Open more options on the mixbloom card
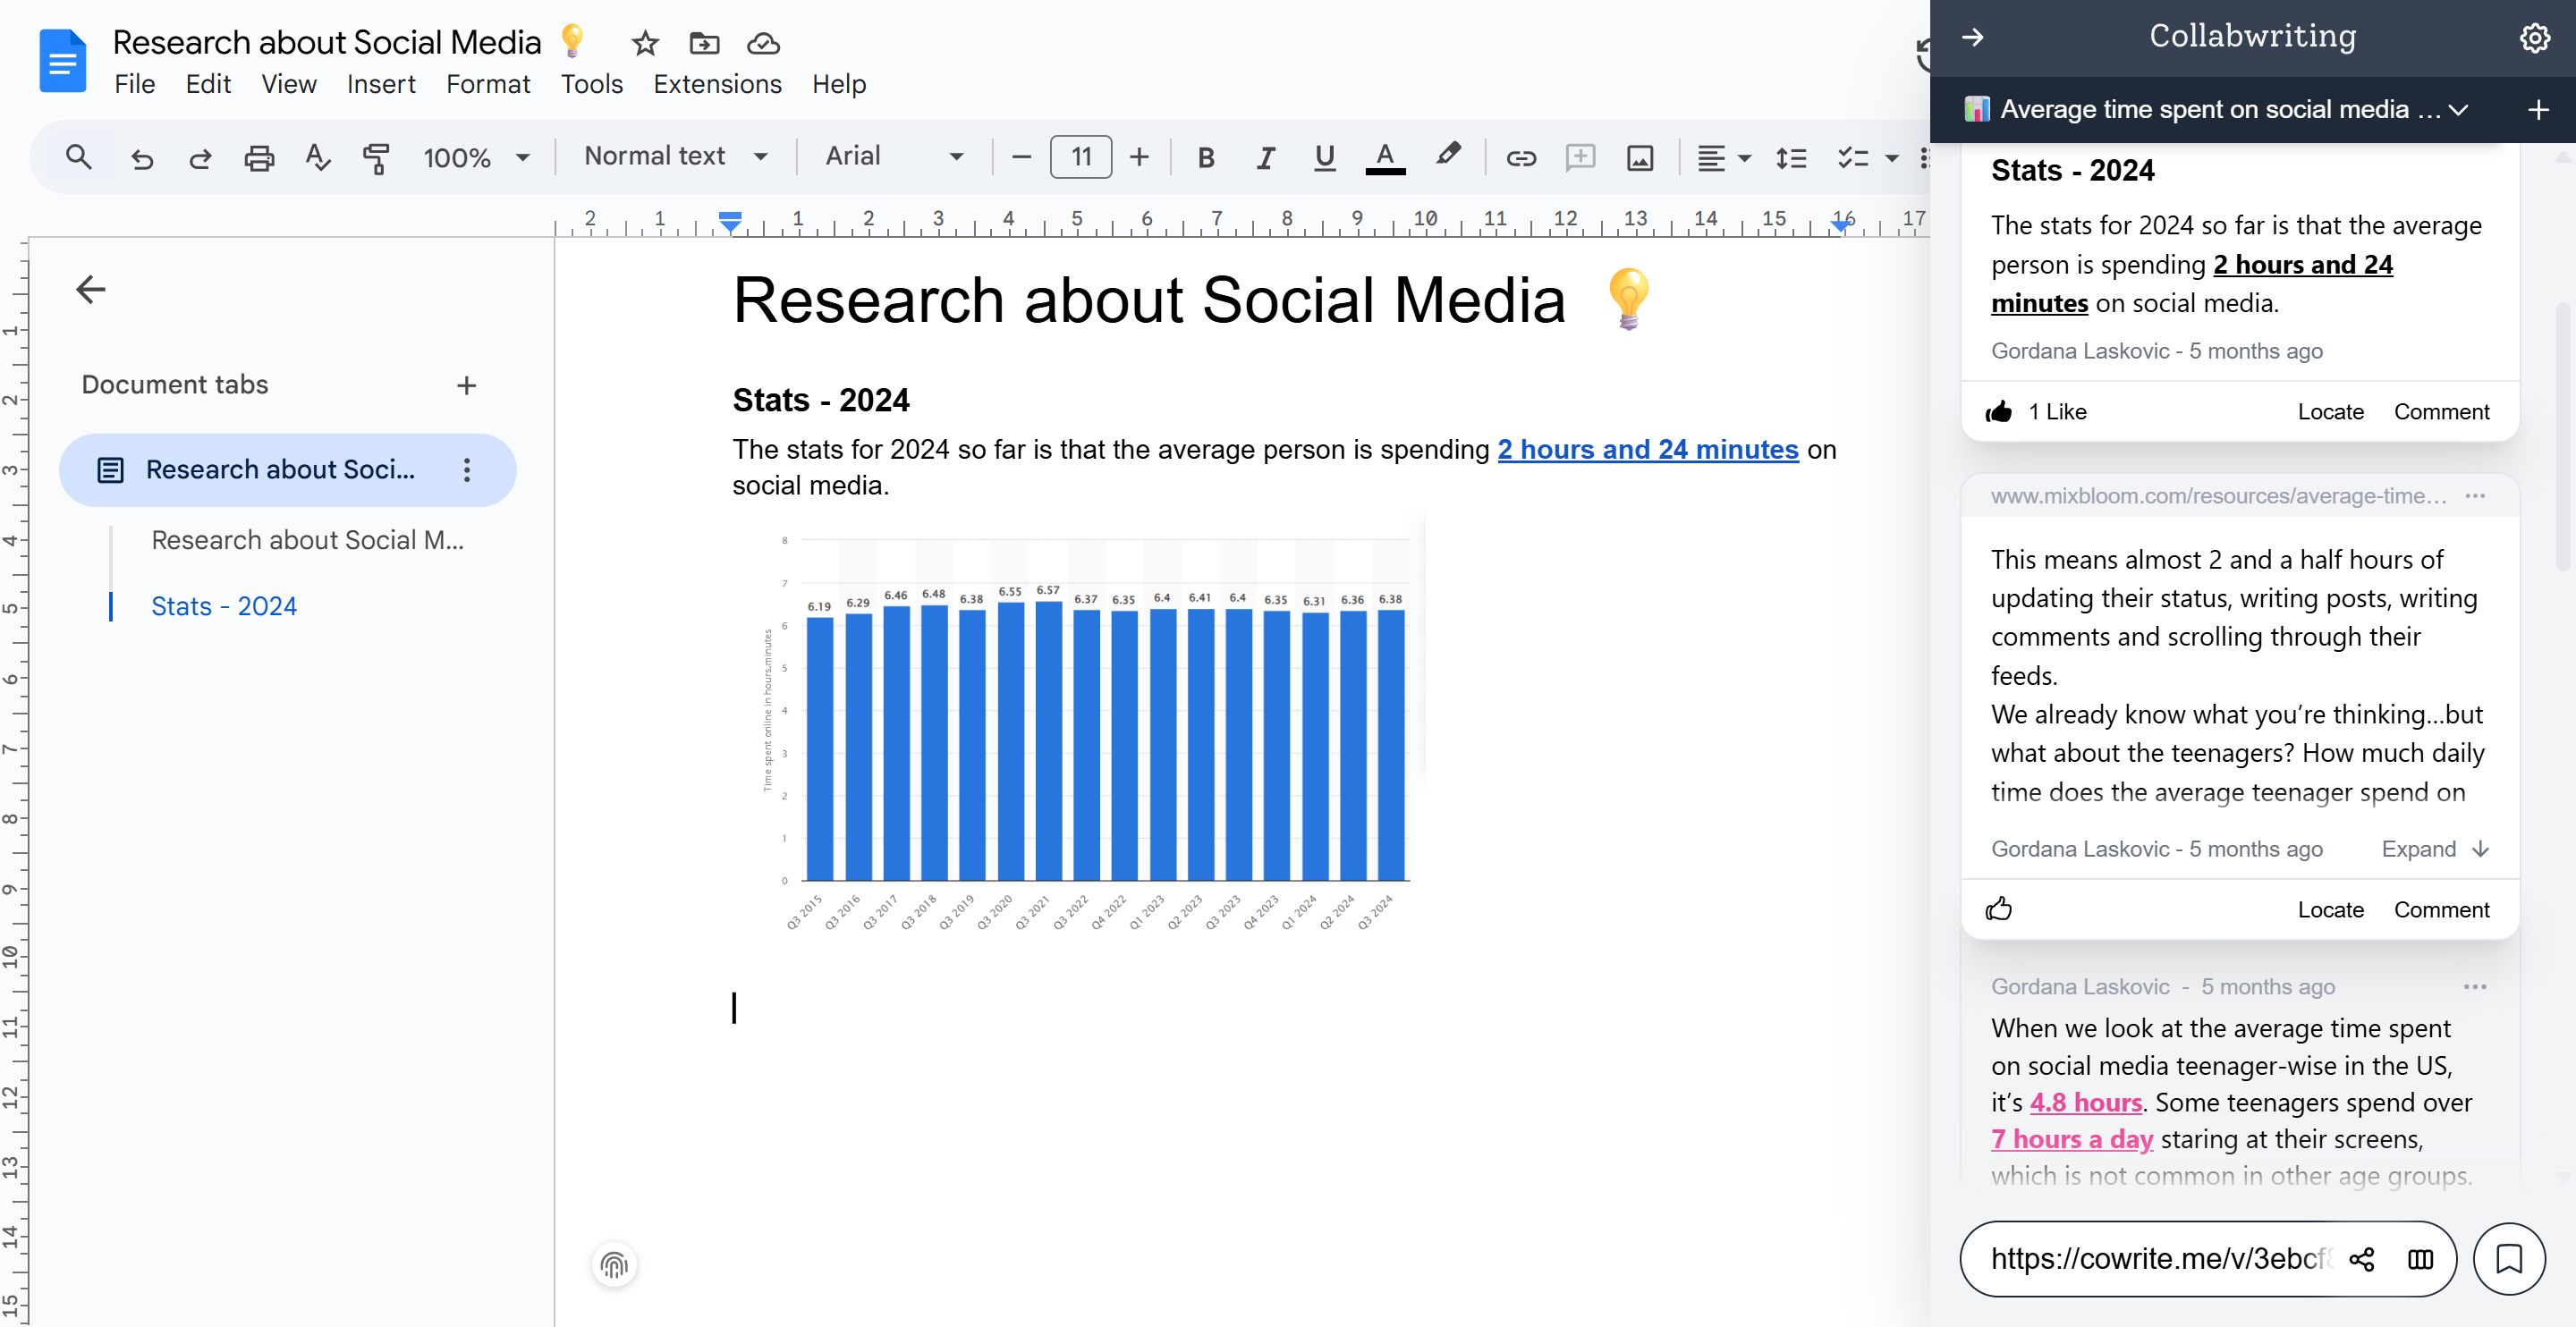 (2475, 496)
